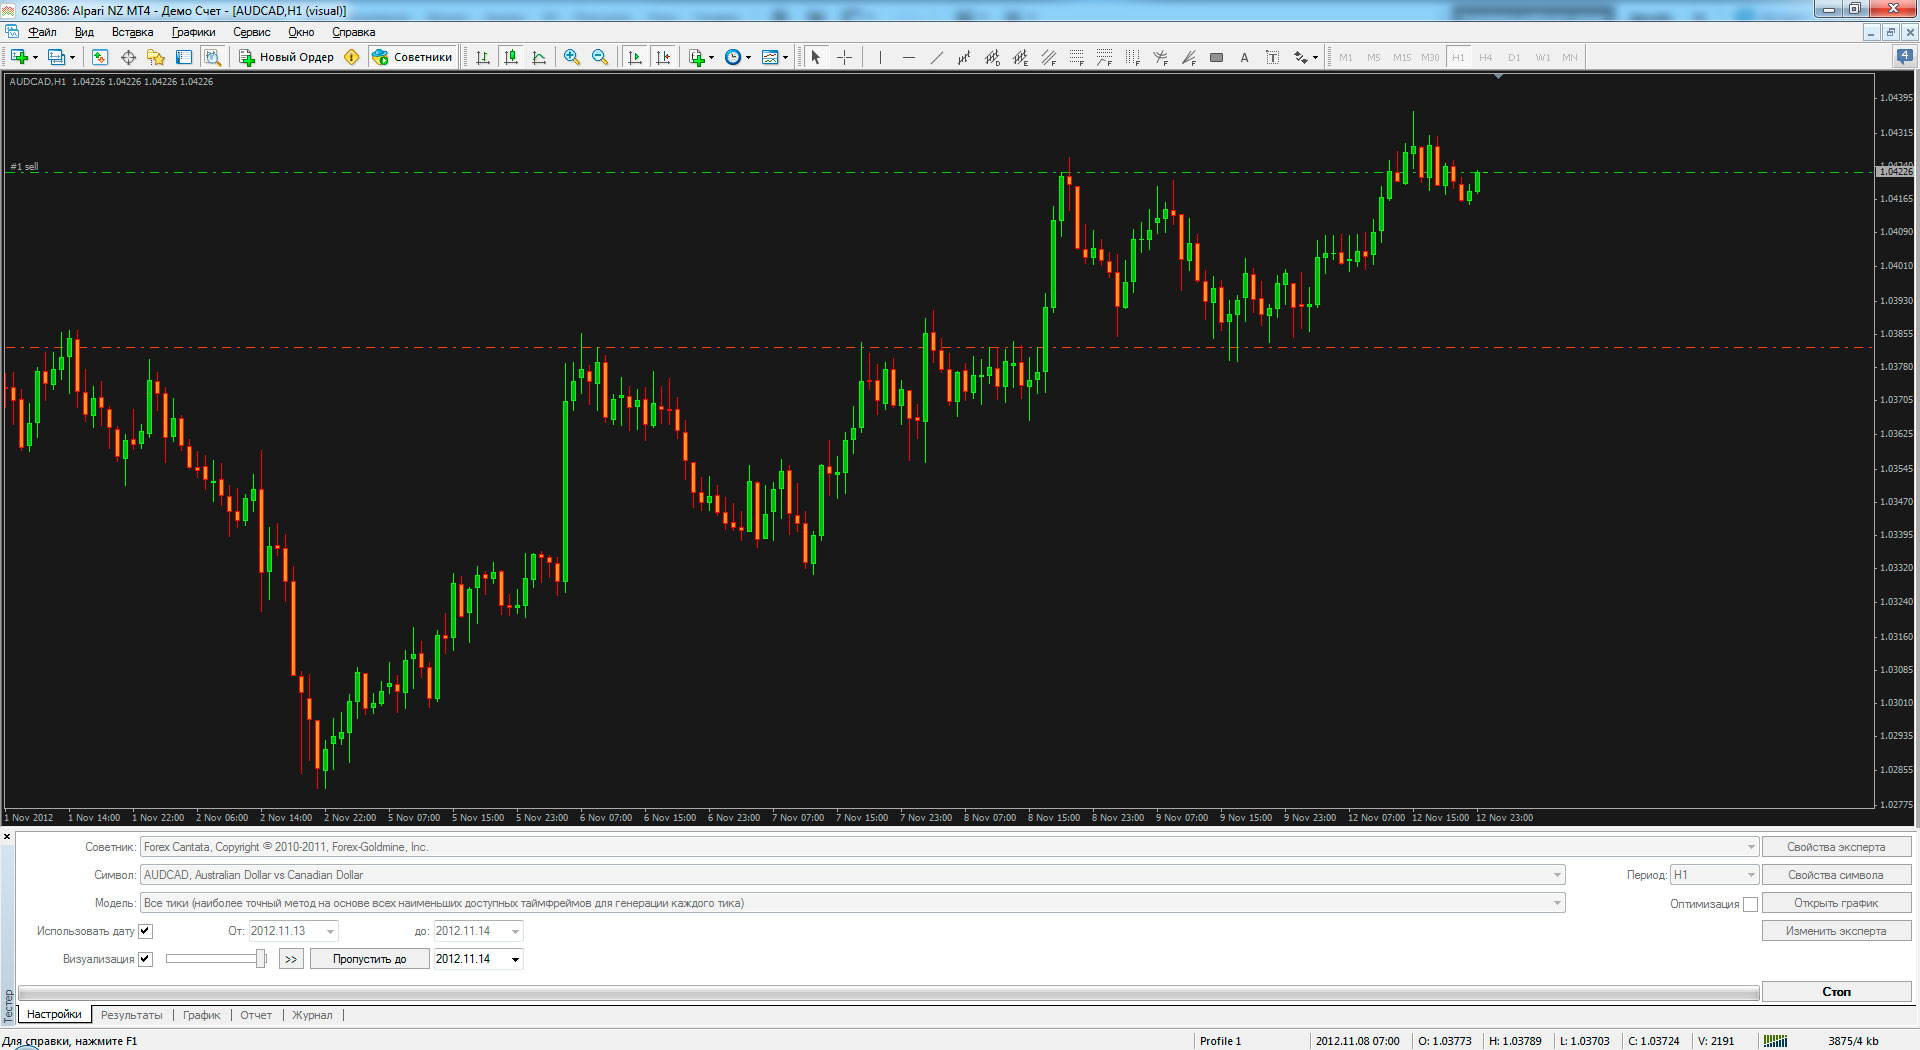Click the 'Новый Ордер' button
This screenshot has height=1050, width=1920.
point(286,57)
